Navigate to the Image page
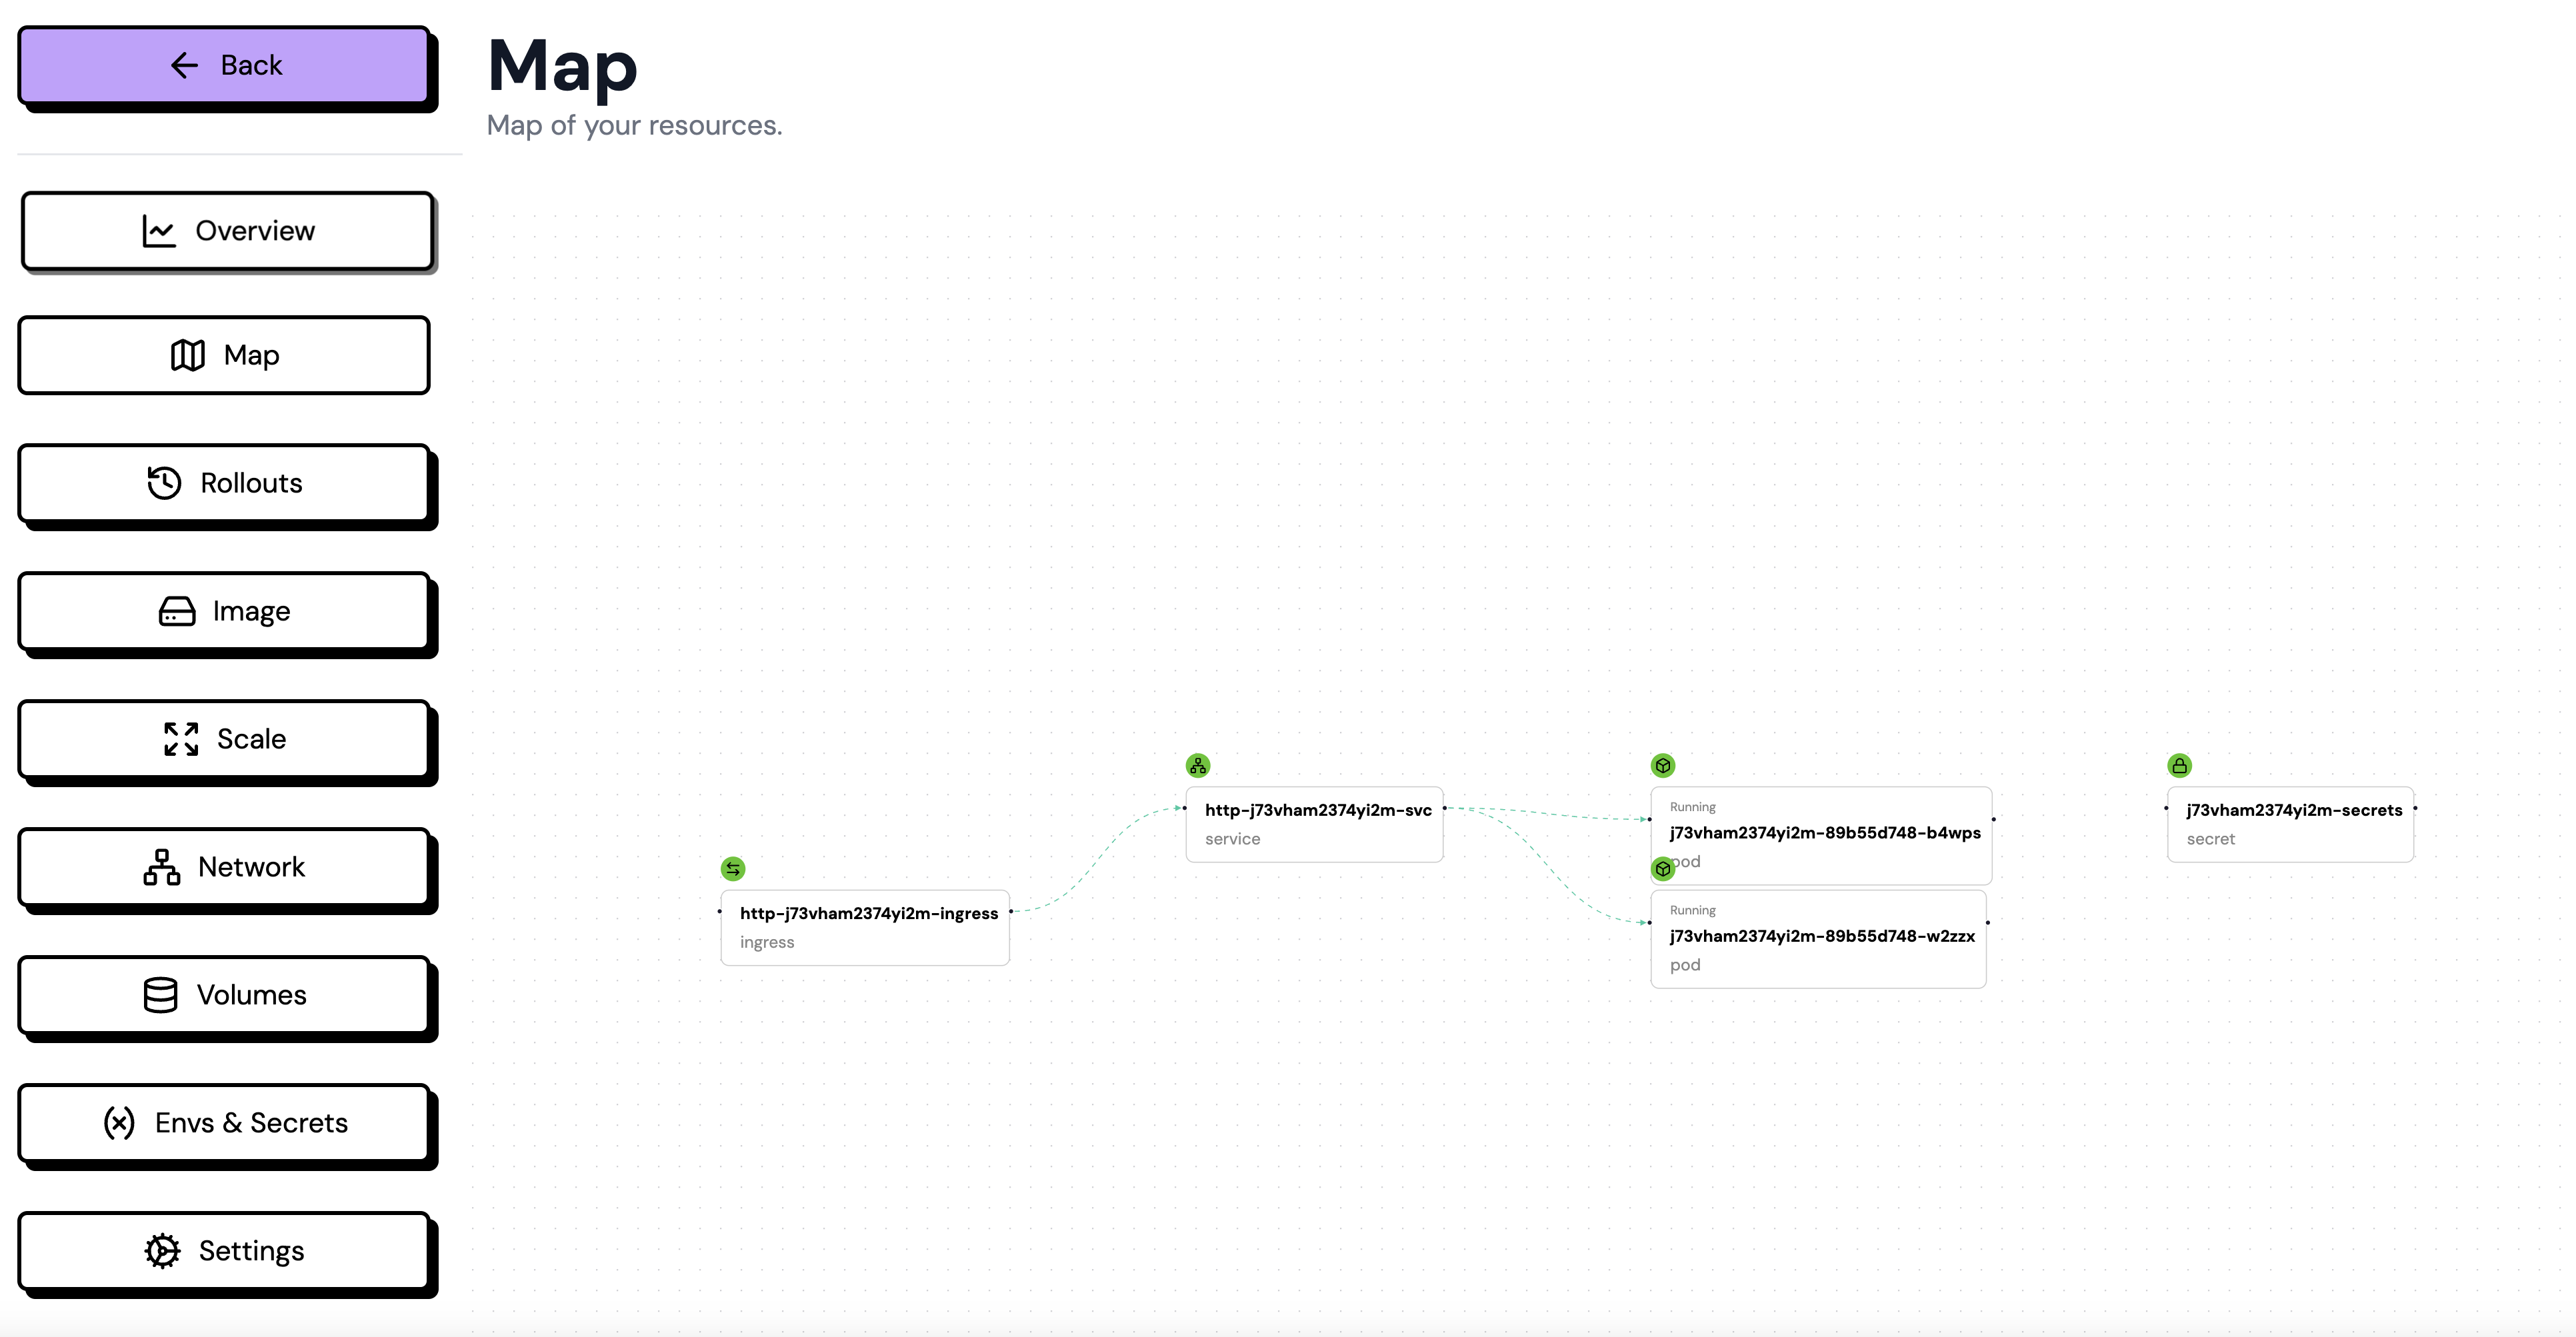This screenshot has height=1337, width=2576. tap(224, 611)
